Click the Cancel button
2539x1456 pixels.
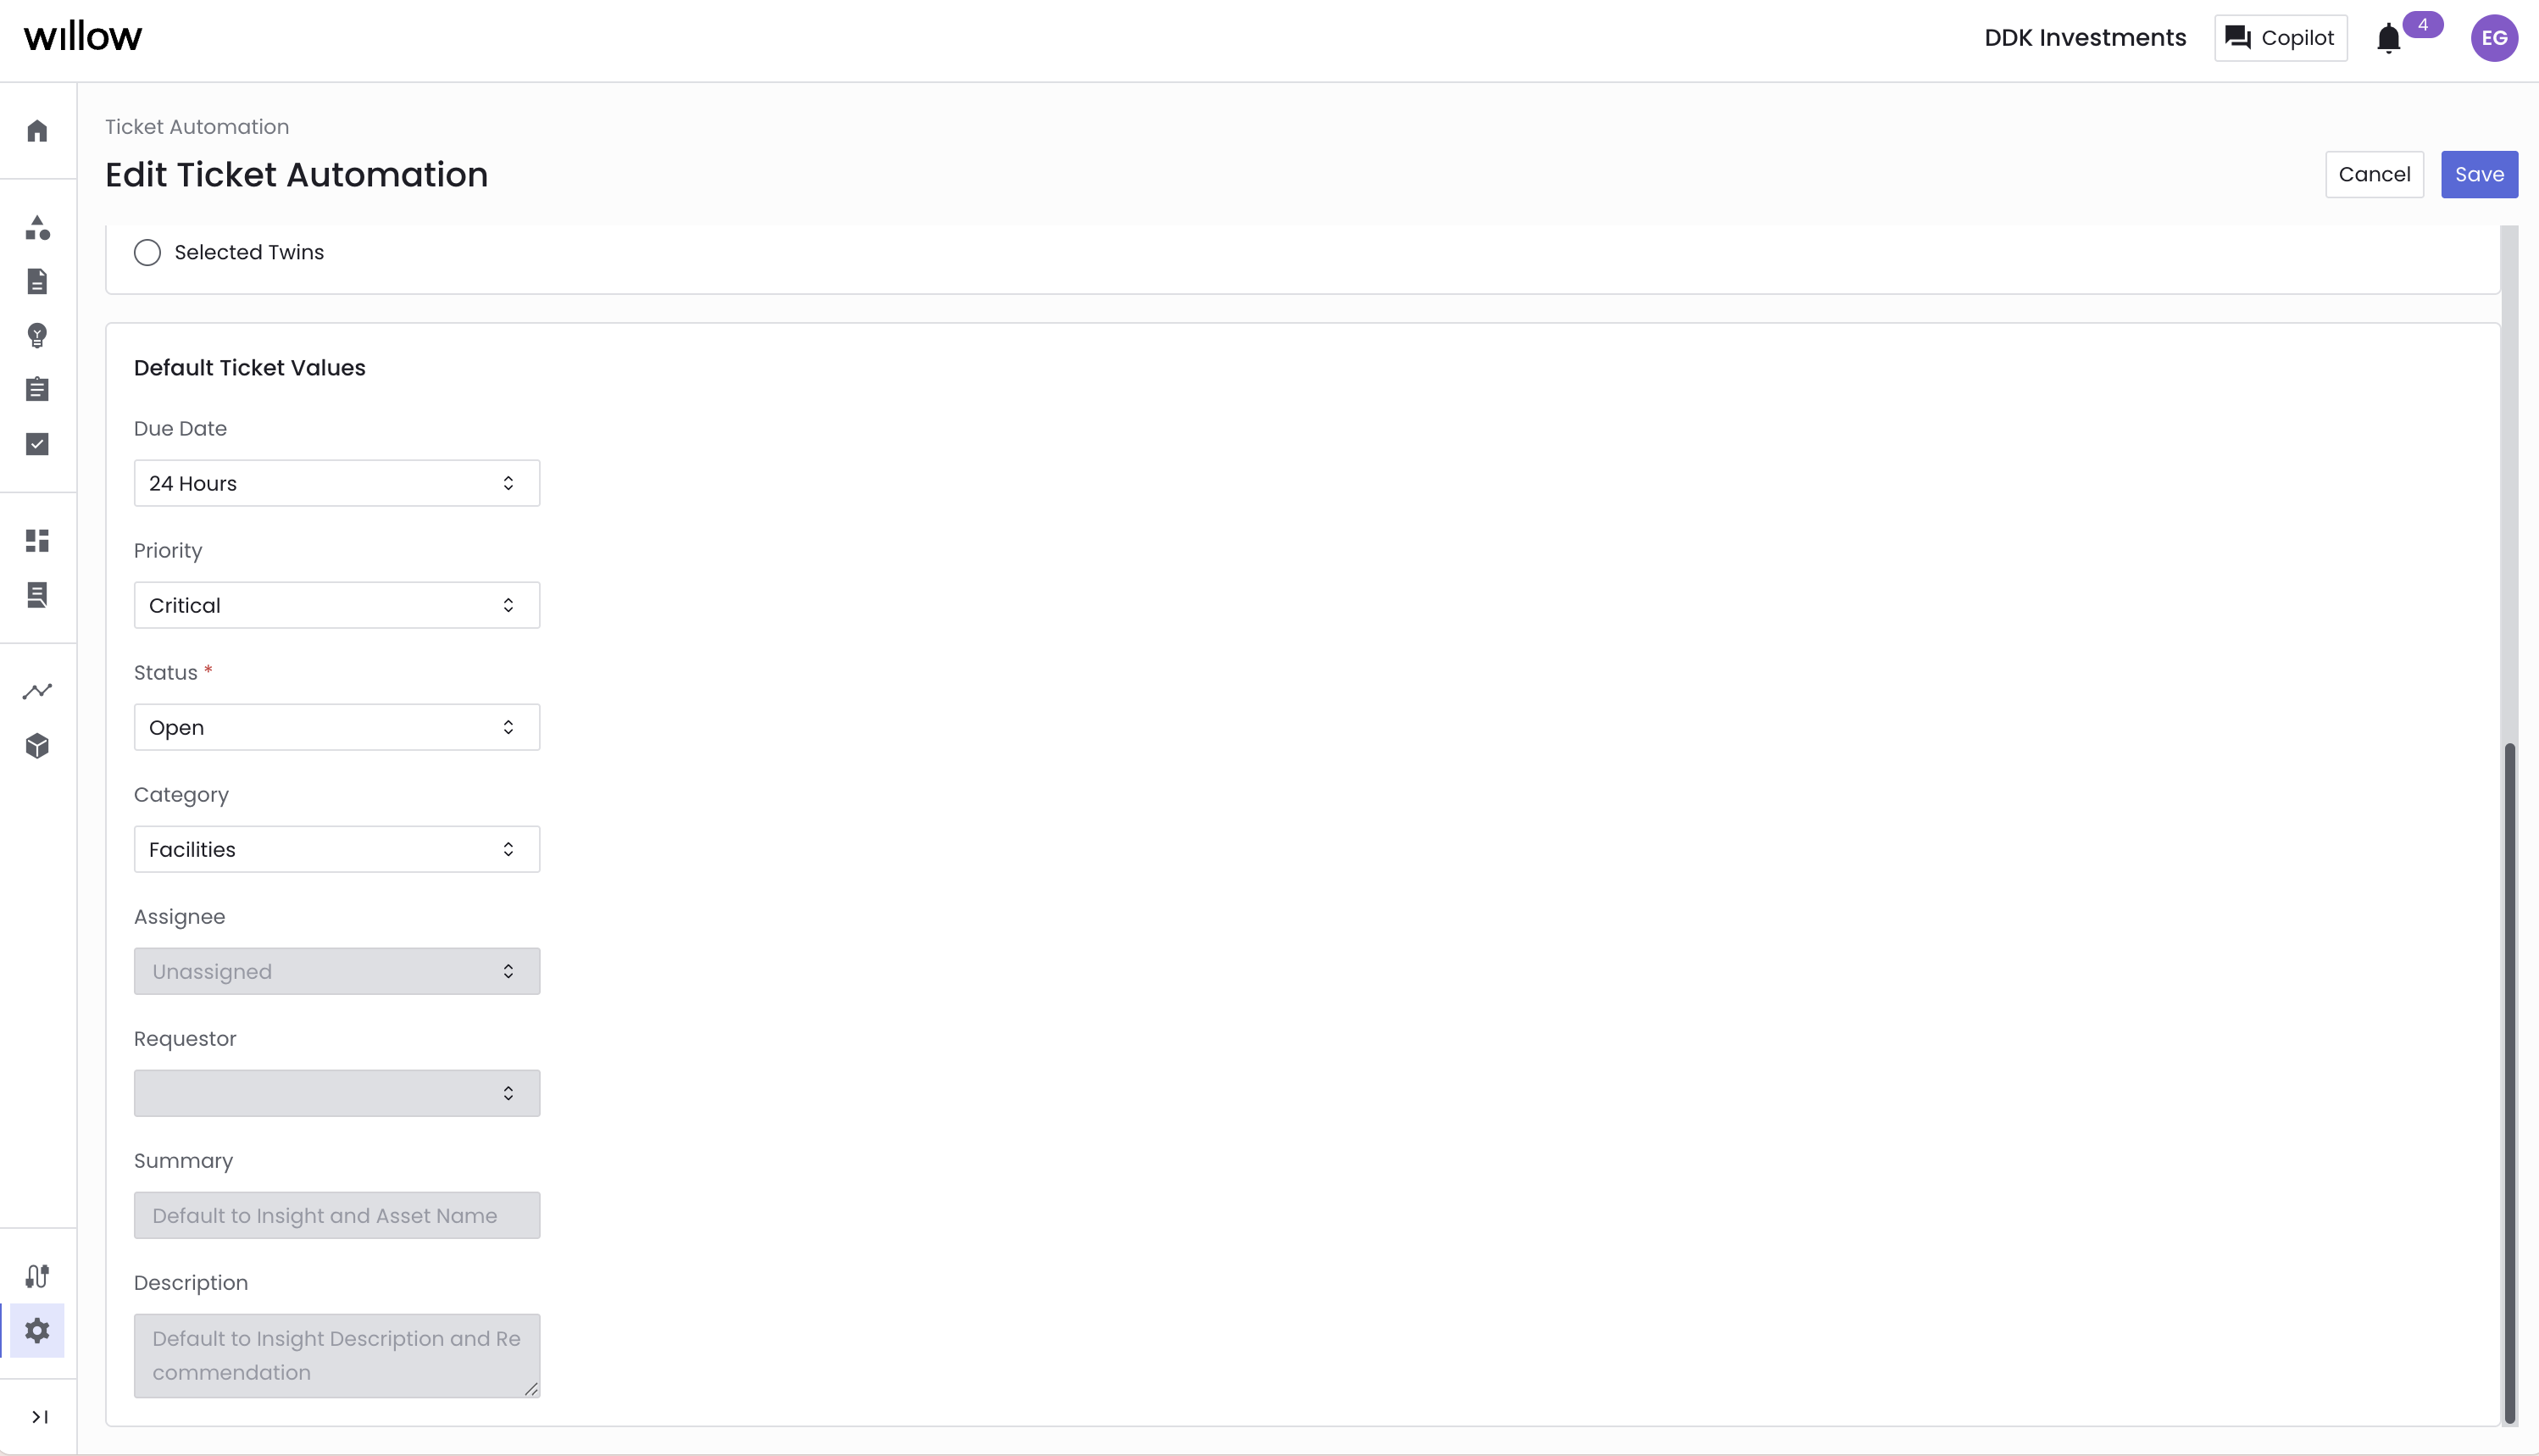2374,174
